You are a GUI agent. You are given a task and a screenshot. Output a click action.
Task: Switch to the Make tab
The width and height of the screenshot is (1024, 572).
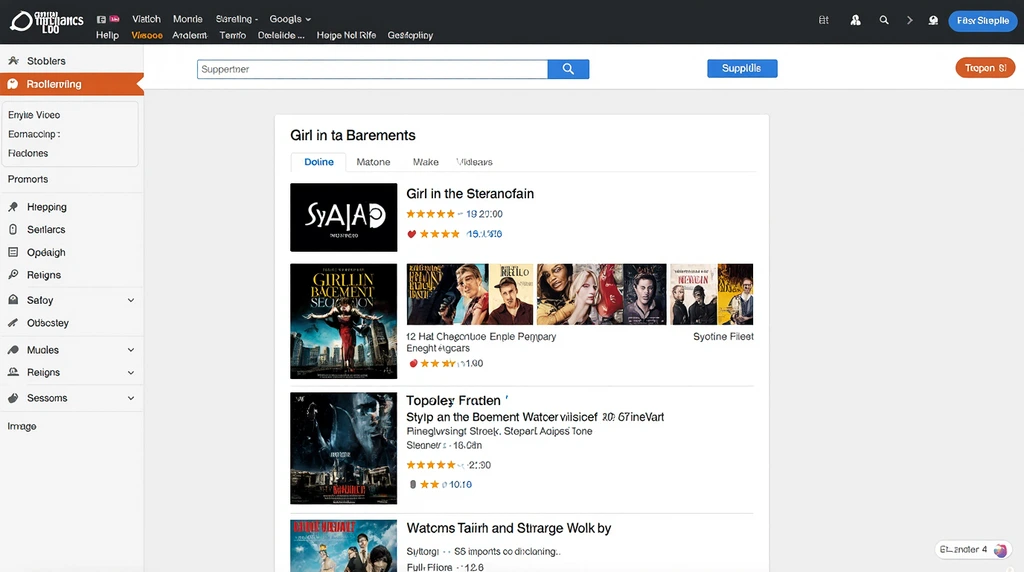pos(426,162)
